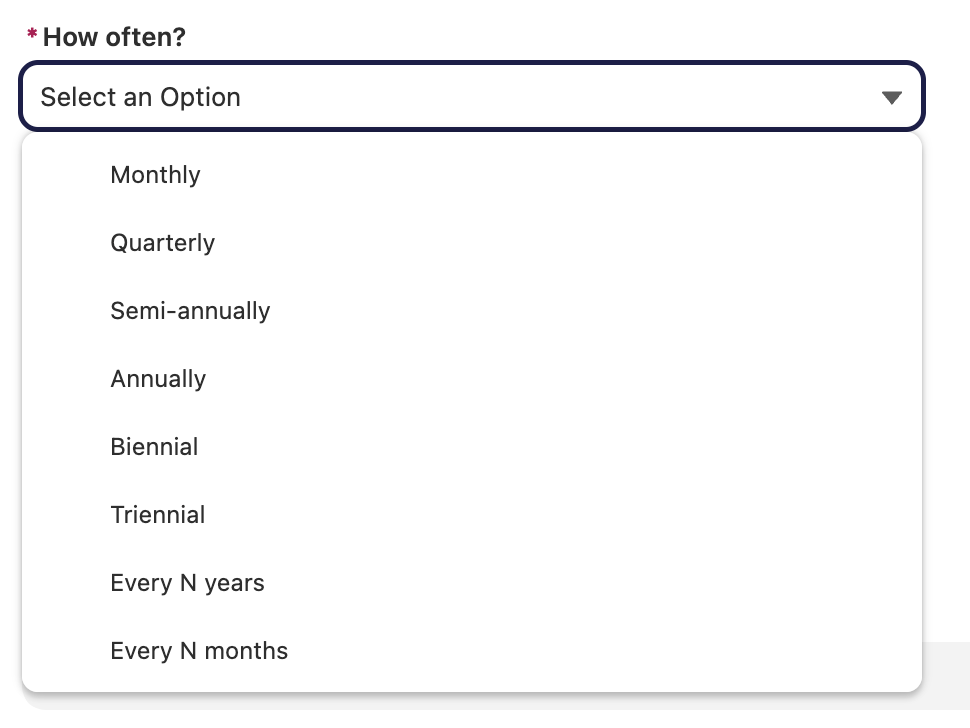
Task: Pick Every N years
Action: pyautogui.click(x=471, y=583)
